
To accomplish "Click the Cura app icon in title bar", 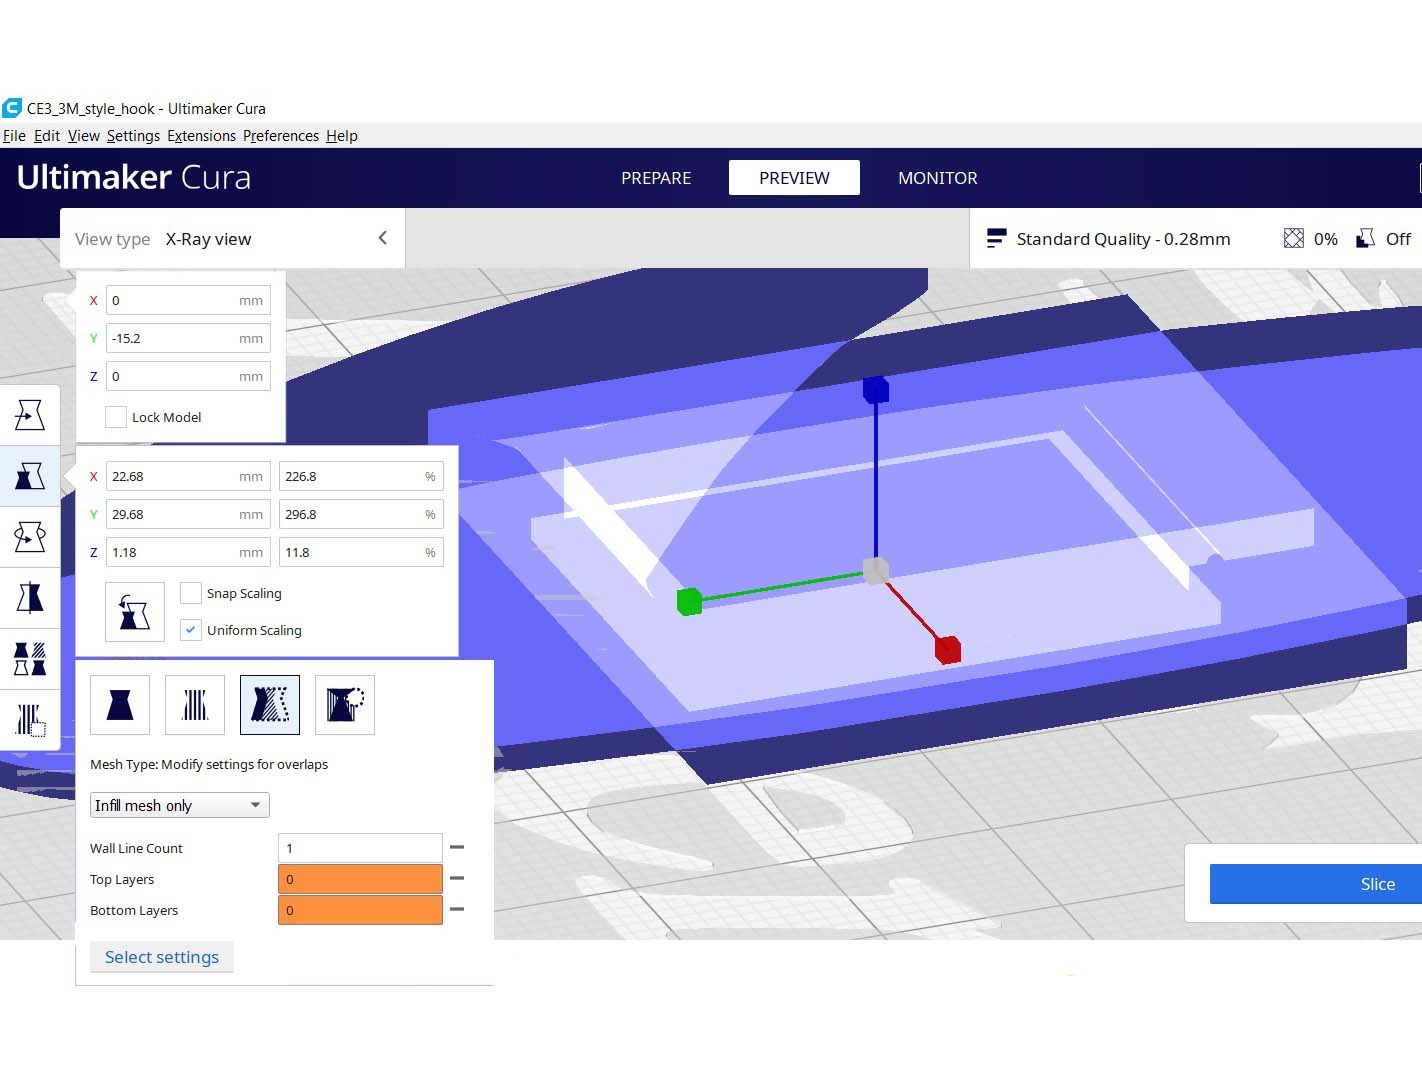I will [12, 108].
